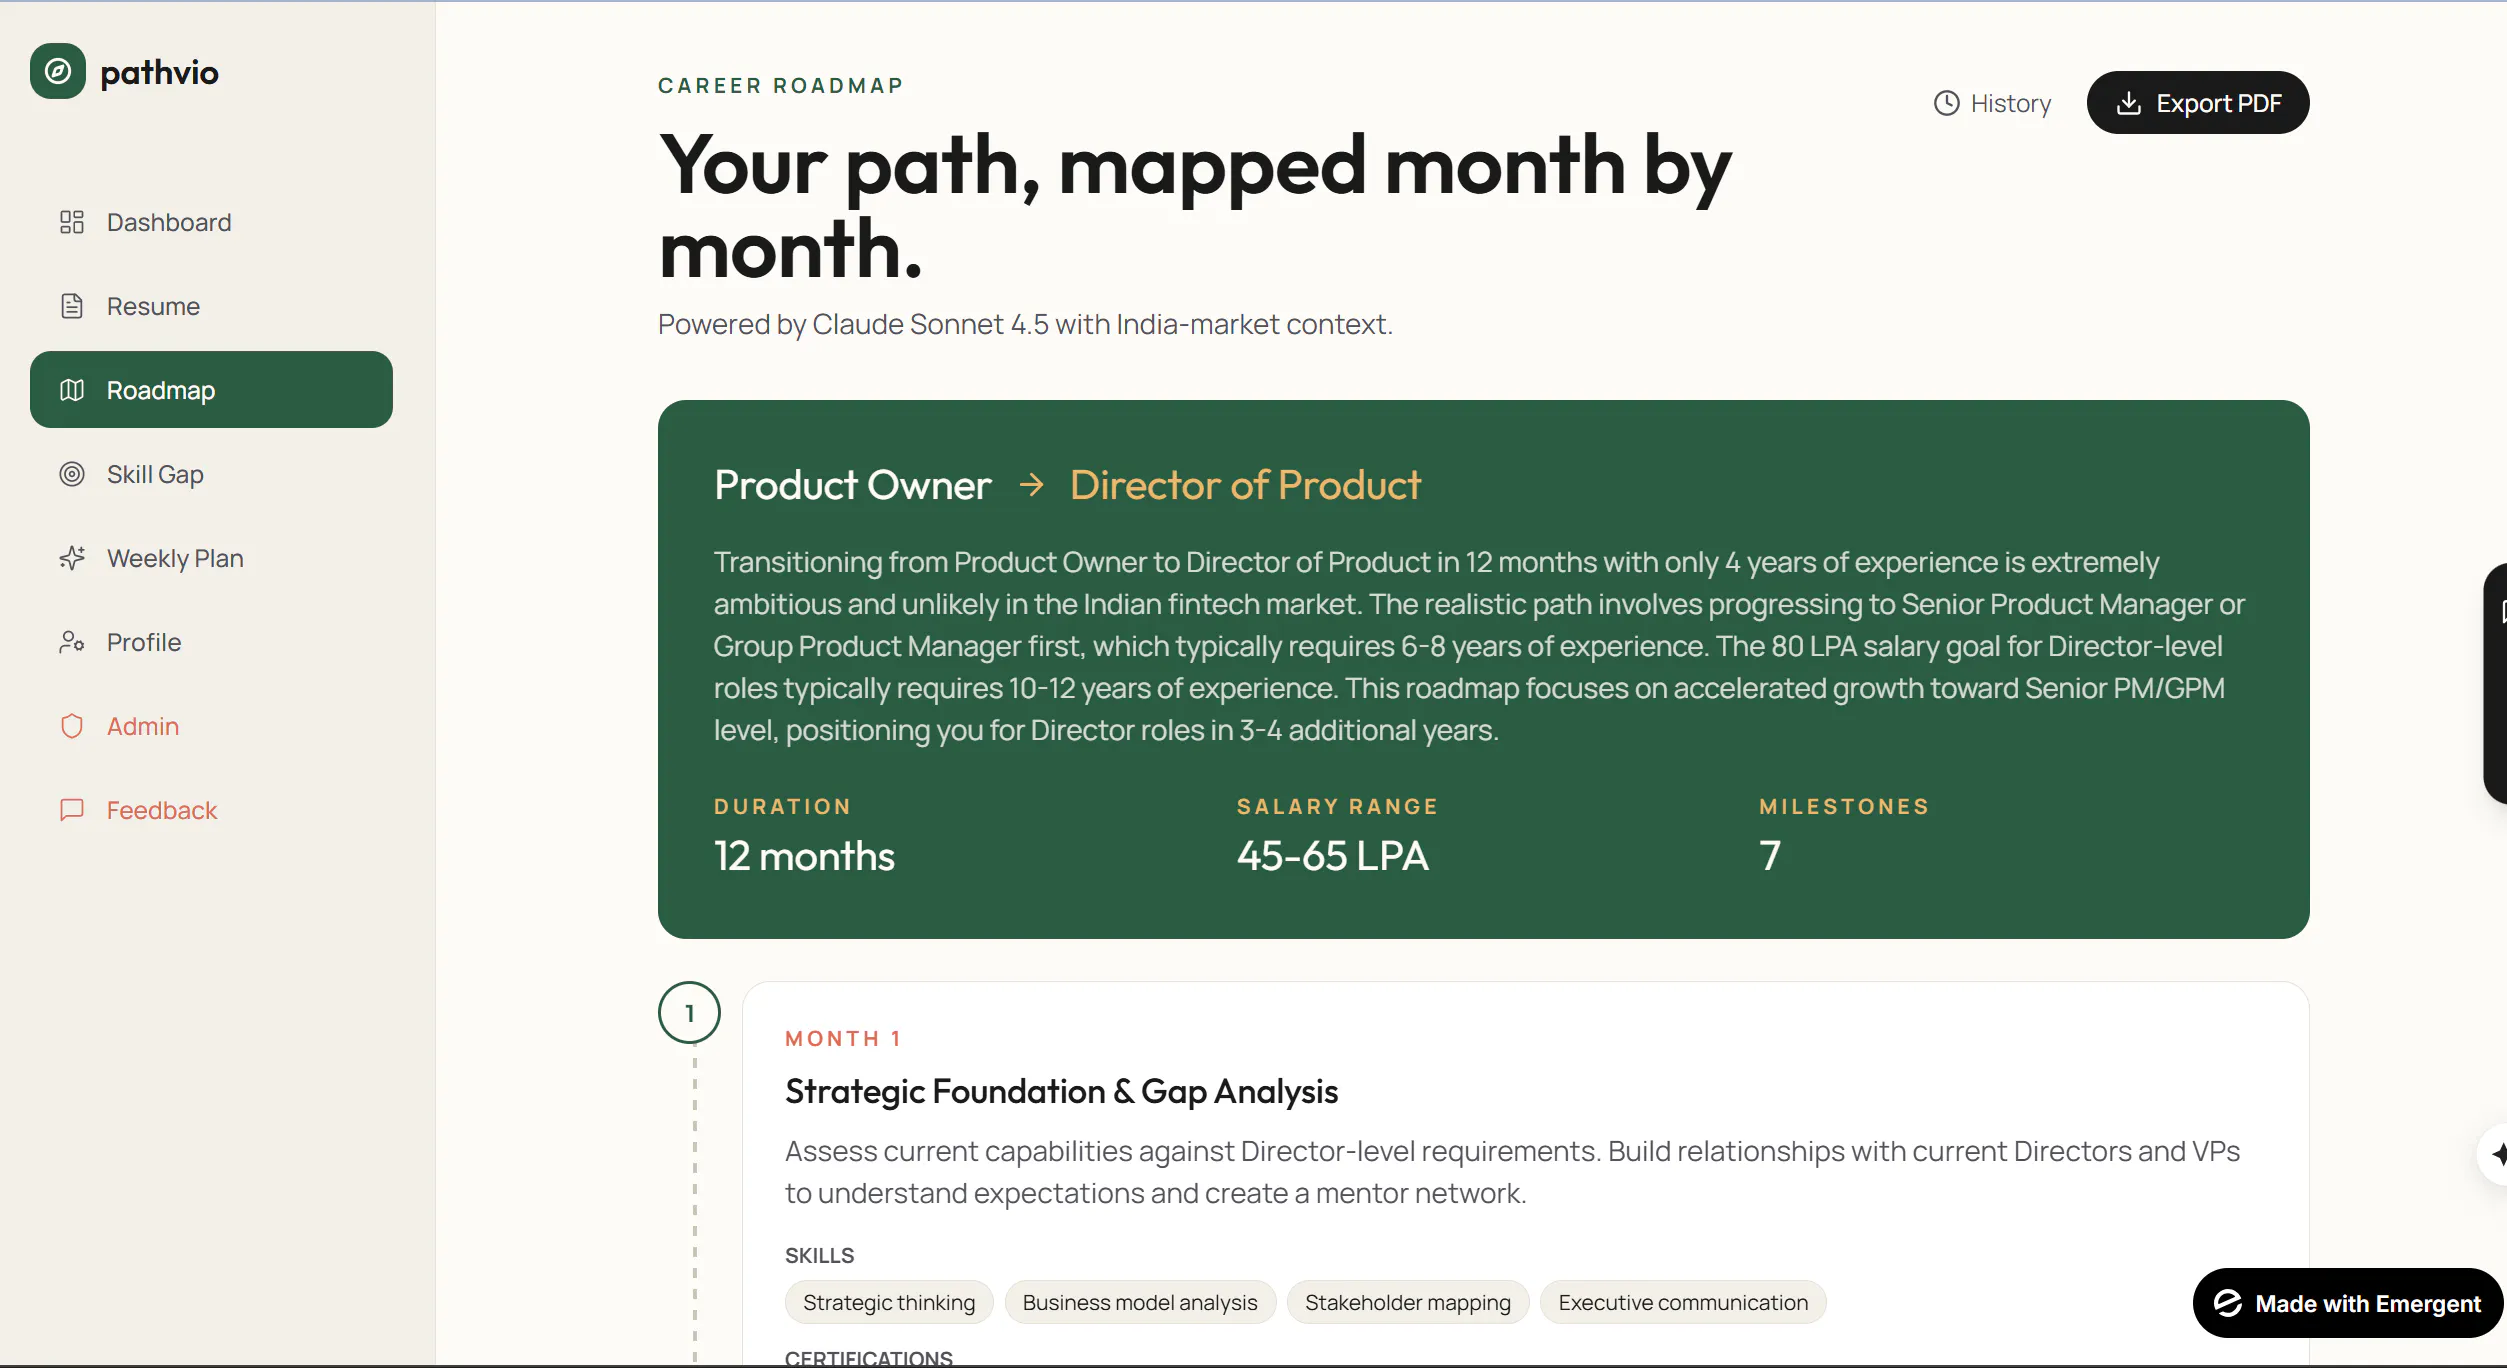This screenshot has height=1368, width=2507.
Task: Click the Roadmap map icon in sidebar
Action: pyautogui.click(x=72, y=390)
